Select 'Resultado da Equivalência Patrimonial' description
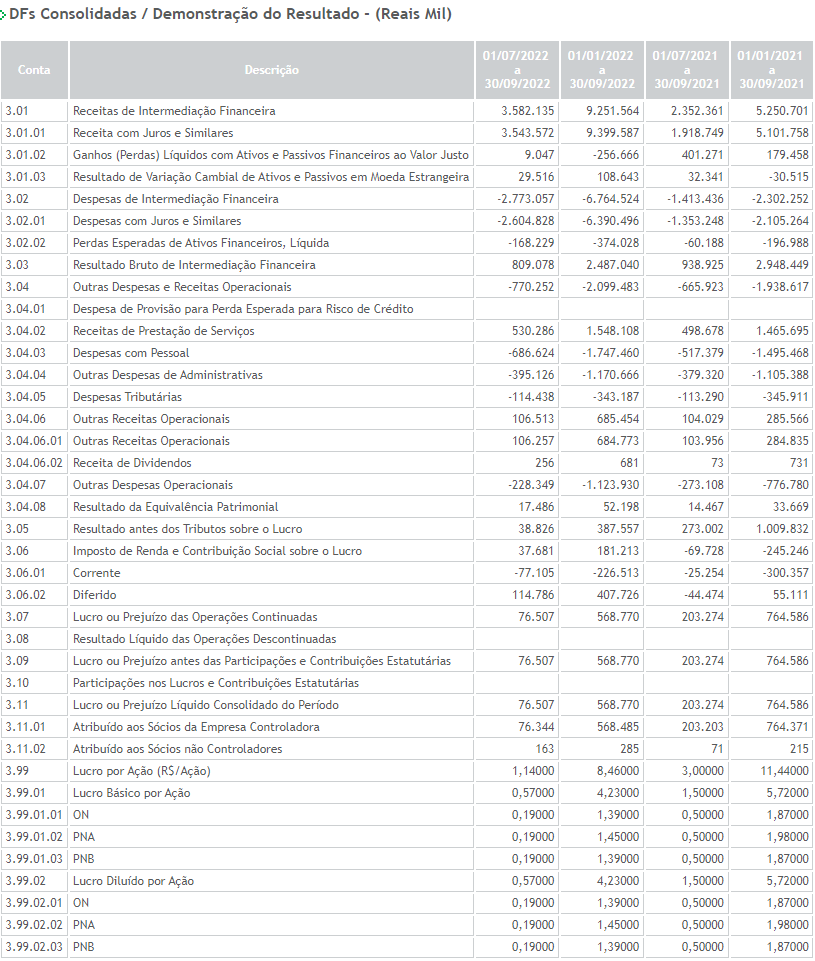This screenshot has height=961, width=815. [175, 507]
